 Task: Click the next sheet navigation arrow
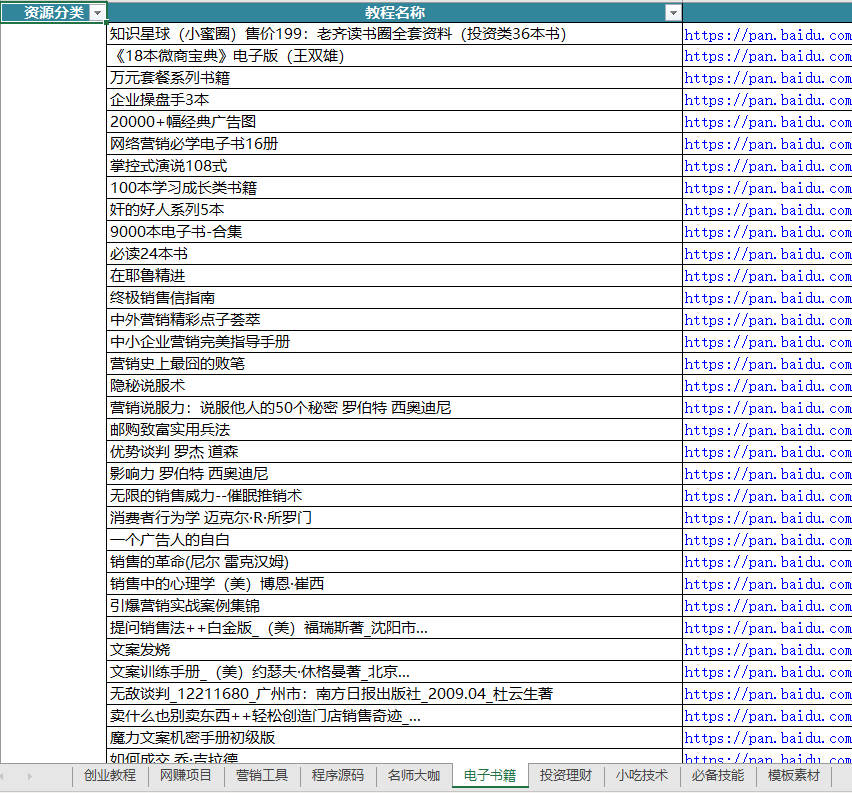[x=28, y=775]
